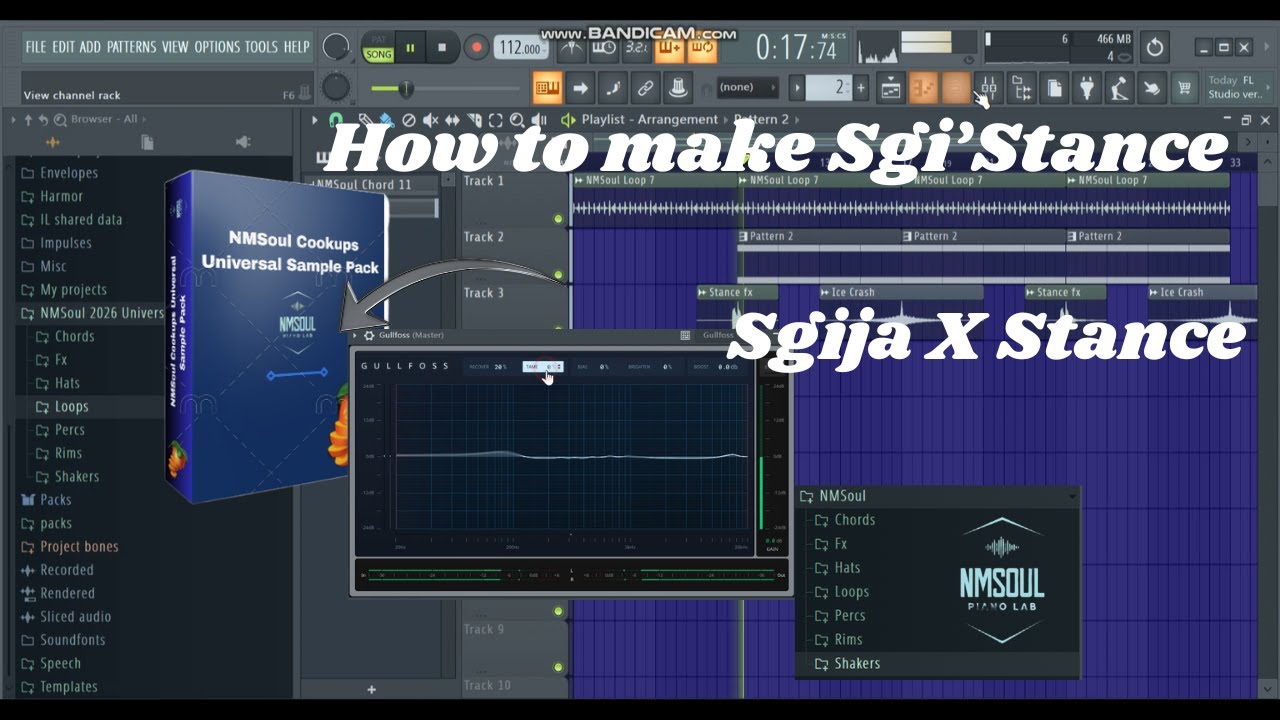Select the playlist Delete tool
Screen dimensions: 1280x720
point(409,120)
